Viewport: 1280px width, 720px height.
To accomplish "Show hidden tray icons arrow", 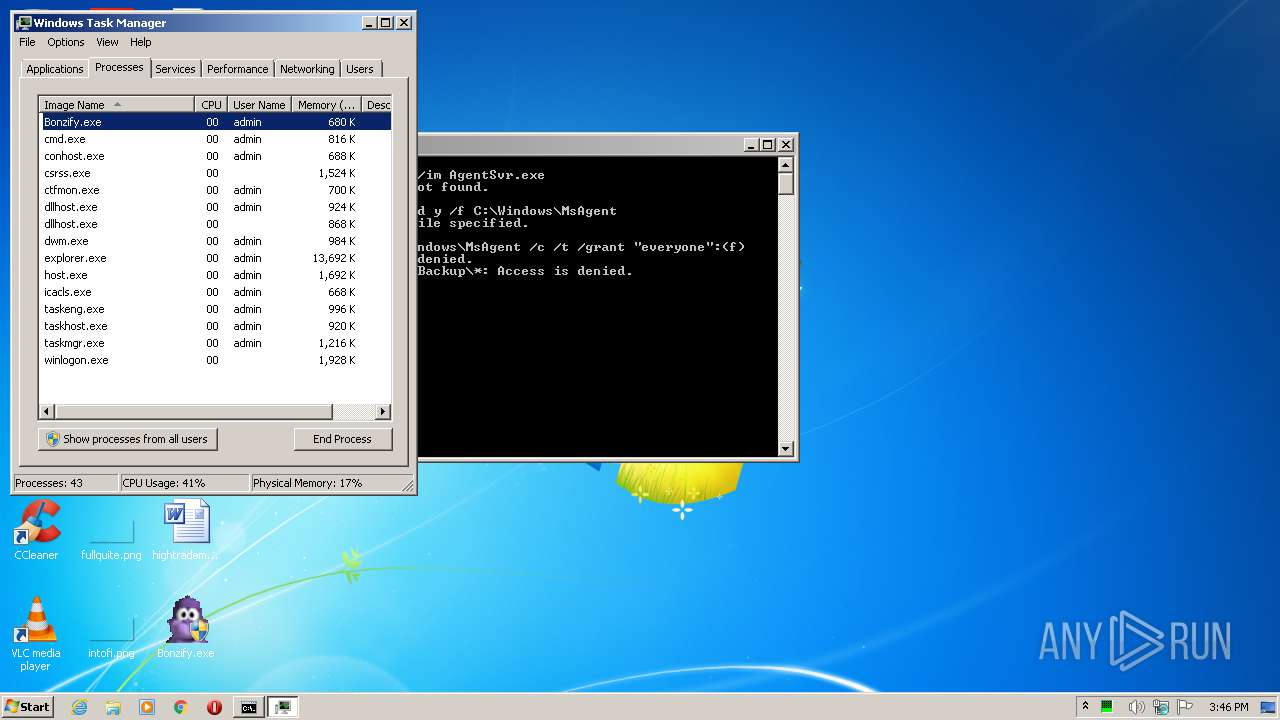I will (x=1086, y=707).
